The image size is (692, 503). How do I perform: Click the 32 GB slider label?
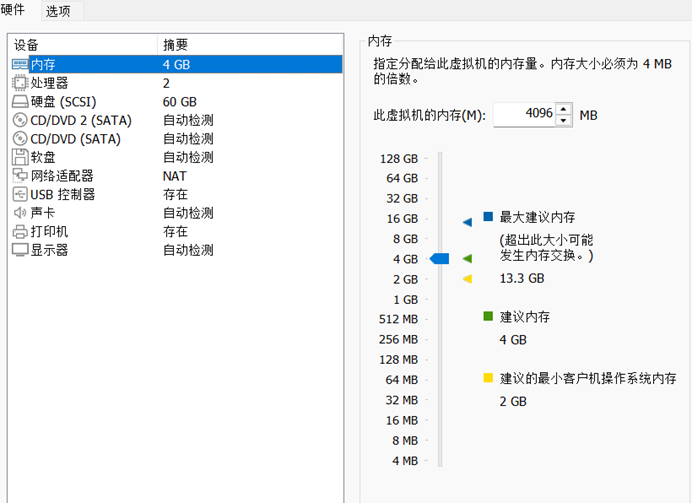(x=402, y=199)
